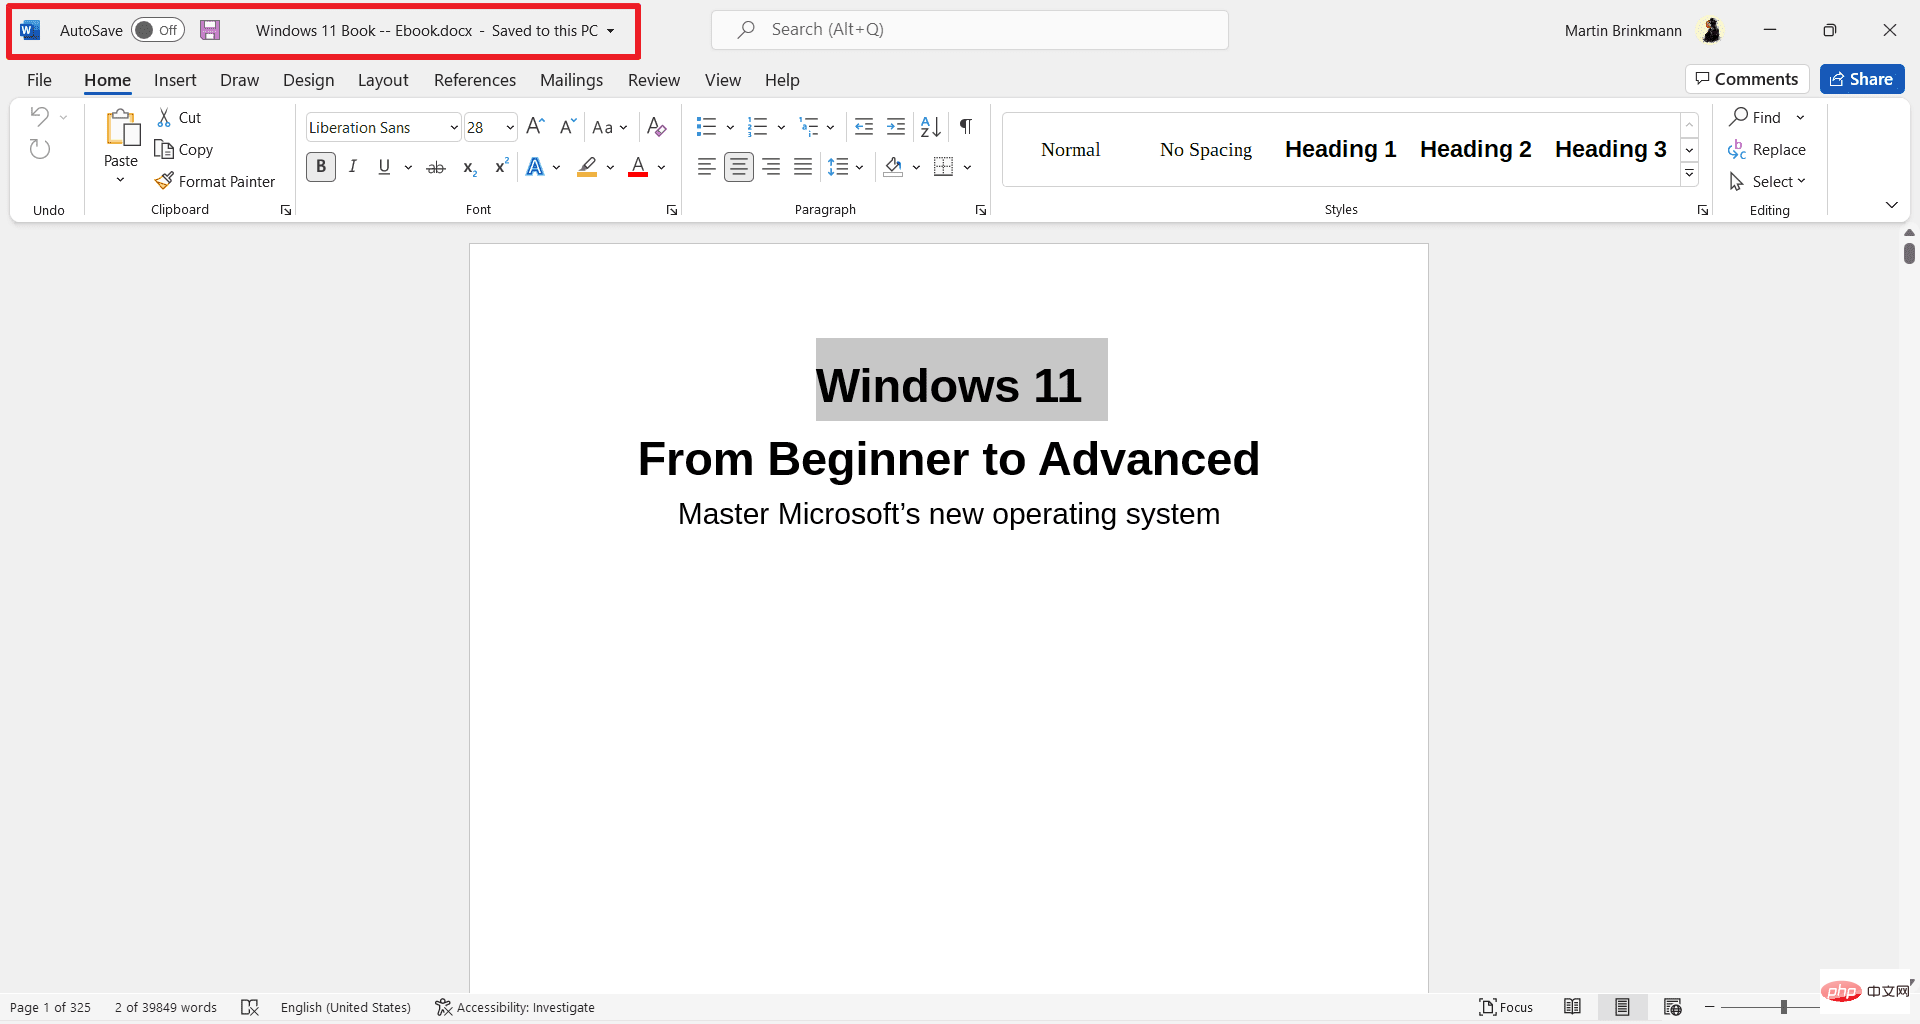Click the Redo icon
The height and width of the screenshot is (1024, 1920).
40,149
